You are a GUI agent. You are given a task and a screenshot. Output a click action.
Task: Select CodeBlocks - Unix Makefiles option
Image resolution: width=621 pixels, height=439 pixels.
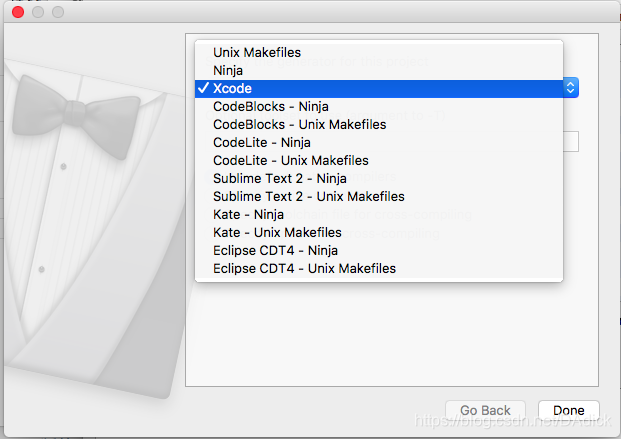coord(379,124)
